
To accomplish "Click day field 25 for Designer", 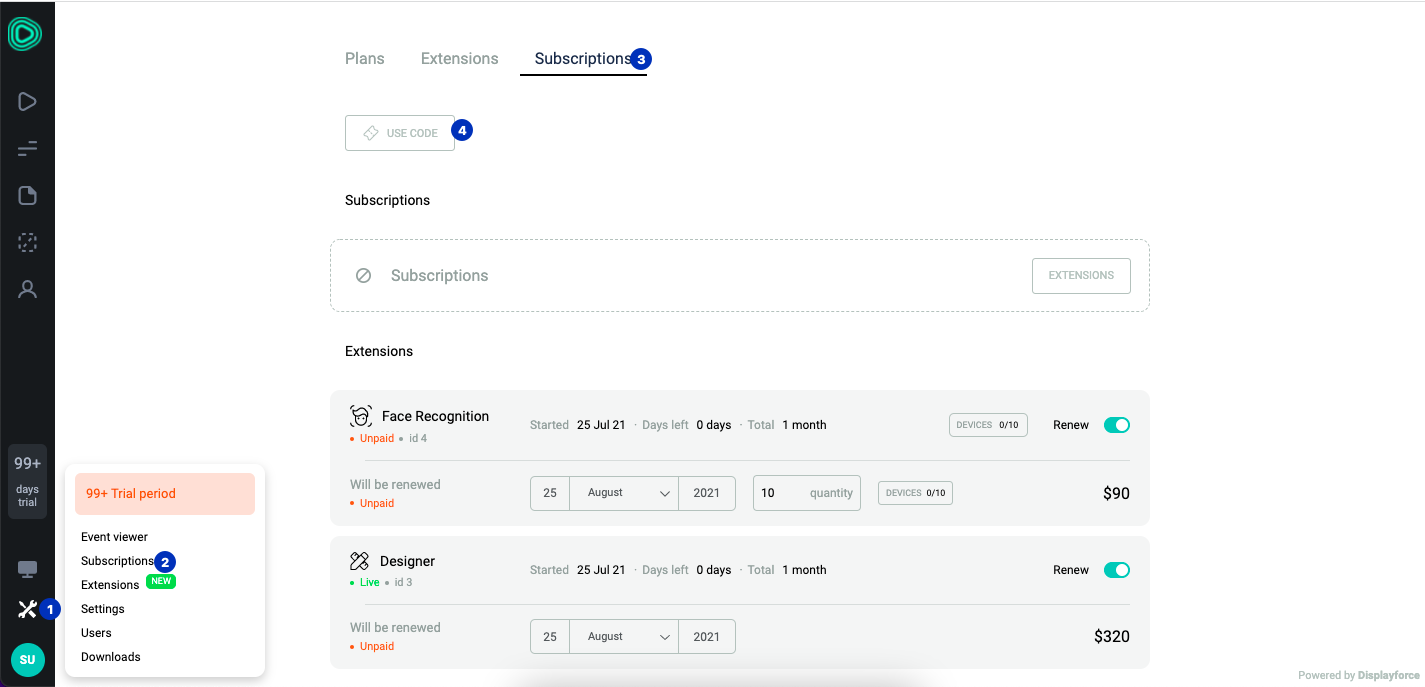I will pyautogui.click(x=550, y=636).
